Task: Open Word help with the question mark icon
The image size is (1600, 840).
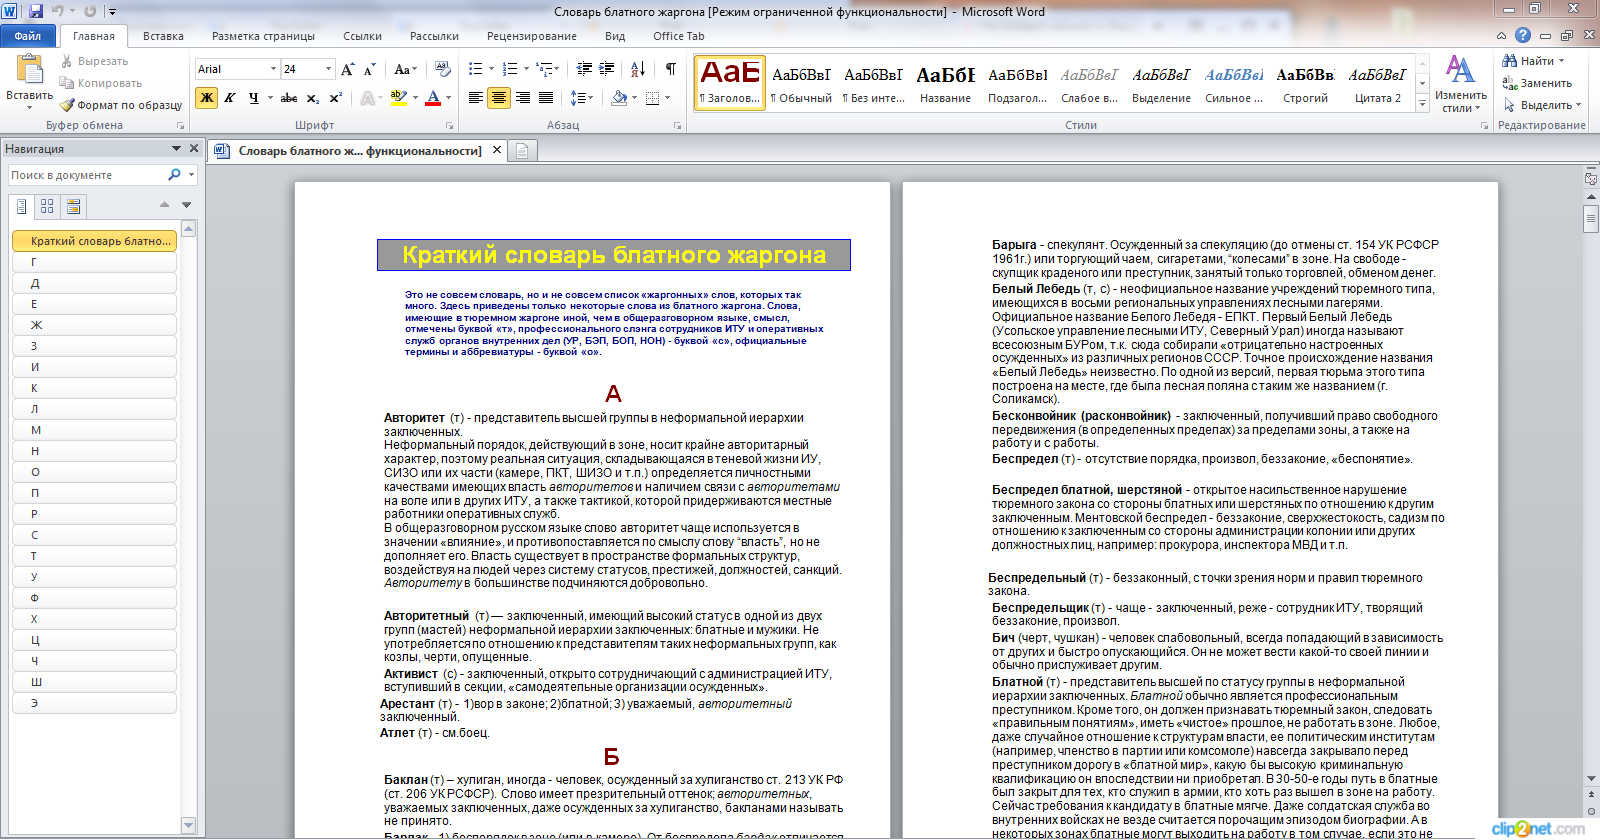Action: point(1523,35)
